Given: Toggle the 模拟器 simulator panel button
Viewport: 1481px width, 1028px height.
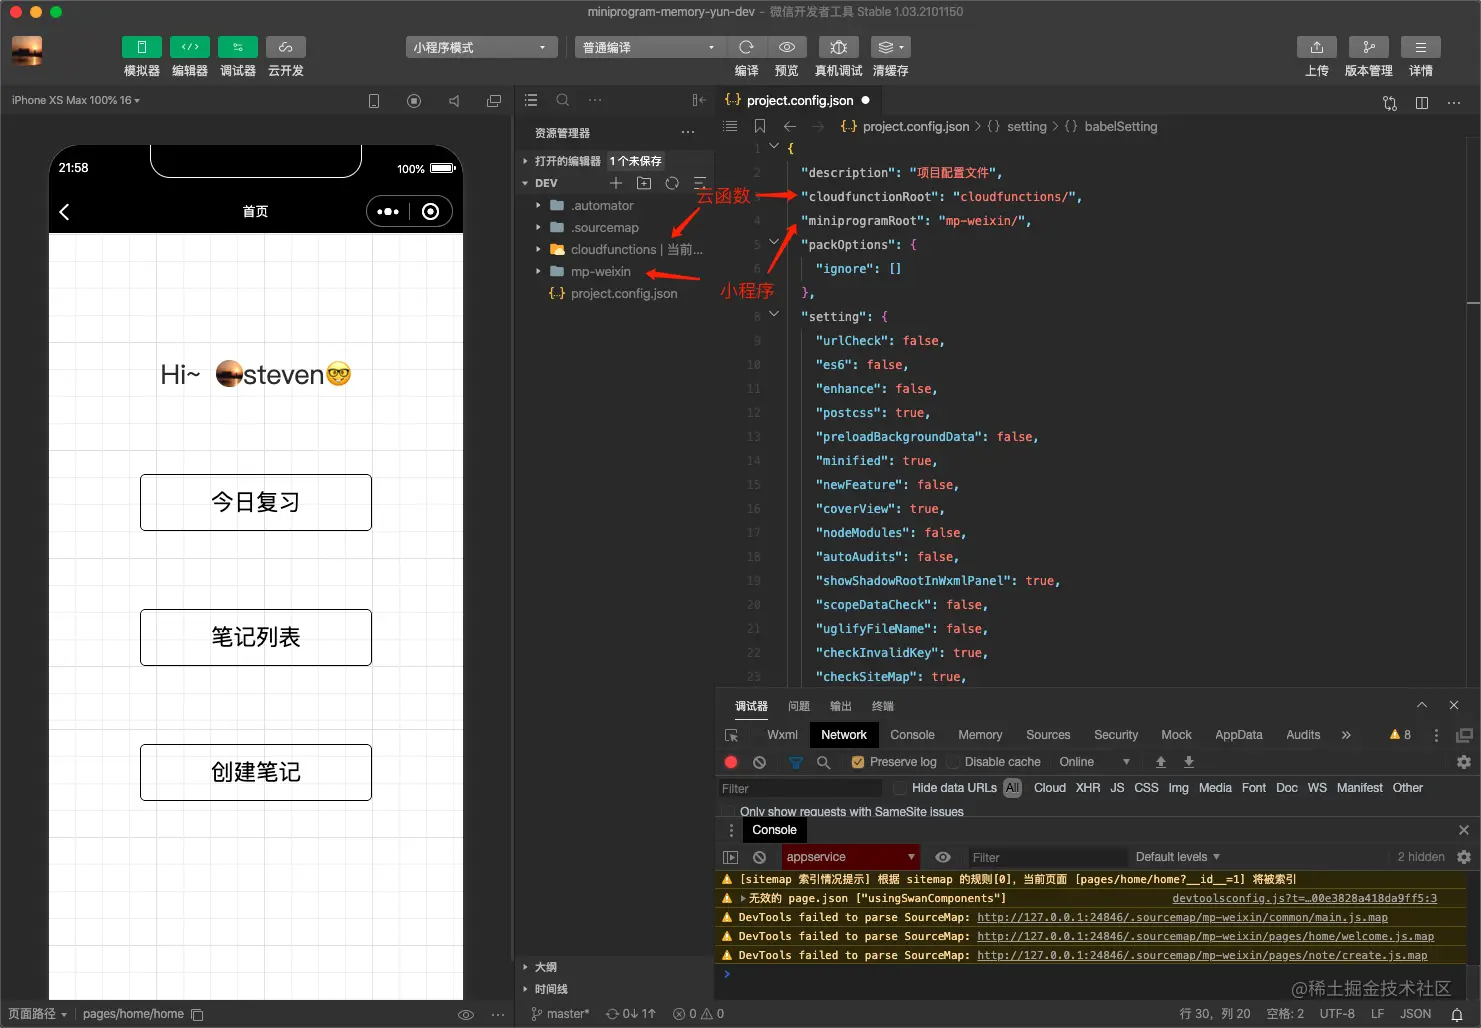Looking at the screenshot, I should [142, 47].
